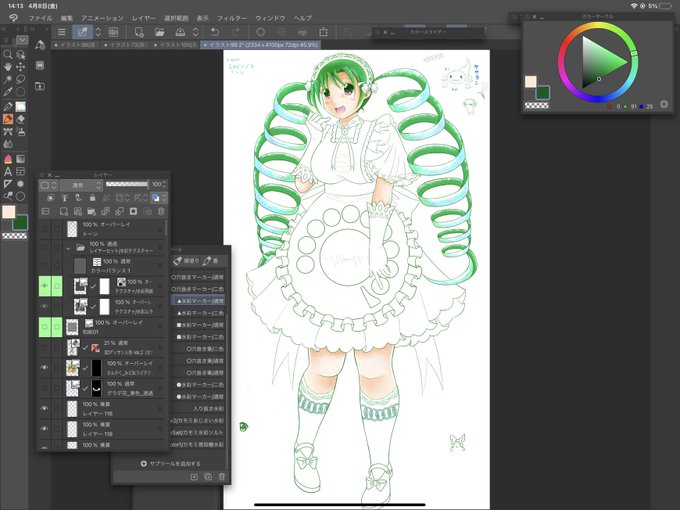Screen dimensions: 680x510
Task: Select the Blend tool
Action: pyautogui.click(x=8, y=144)
